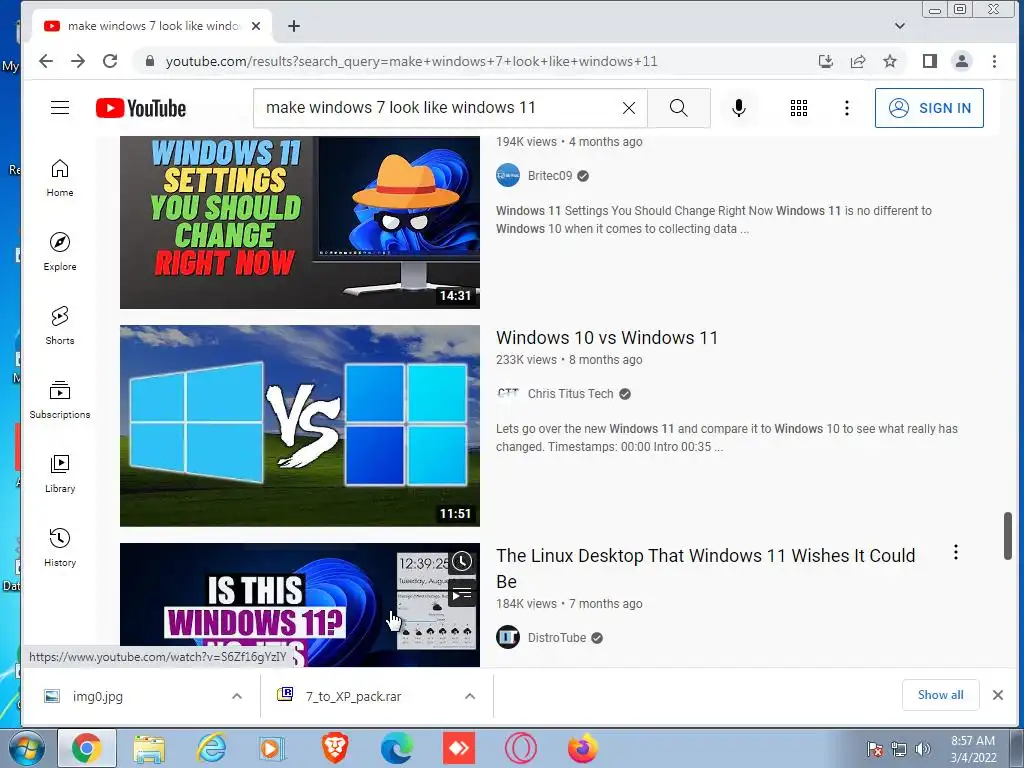
Task: Click the volume speaker tray icon
Action: click(x=922, y=749)
